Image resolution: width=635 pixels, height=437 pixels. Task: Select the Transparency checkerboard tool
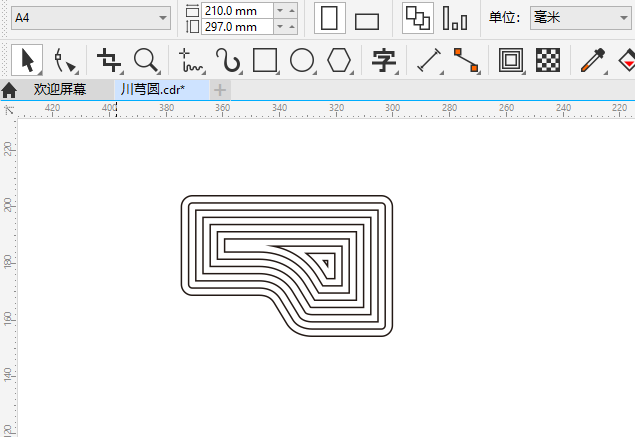pos(546,60)
